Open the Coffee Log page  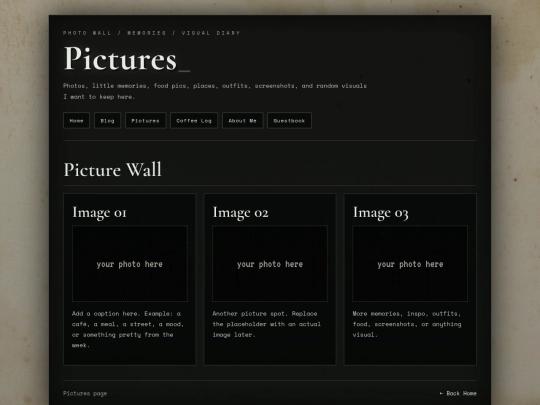pos(194,121)
